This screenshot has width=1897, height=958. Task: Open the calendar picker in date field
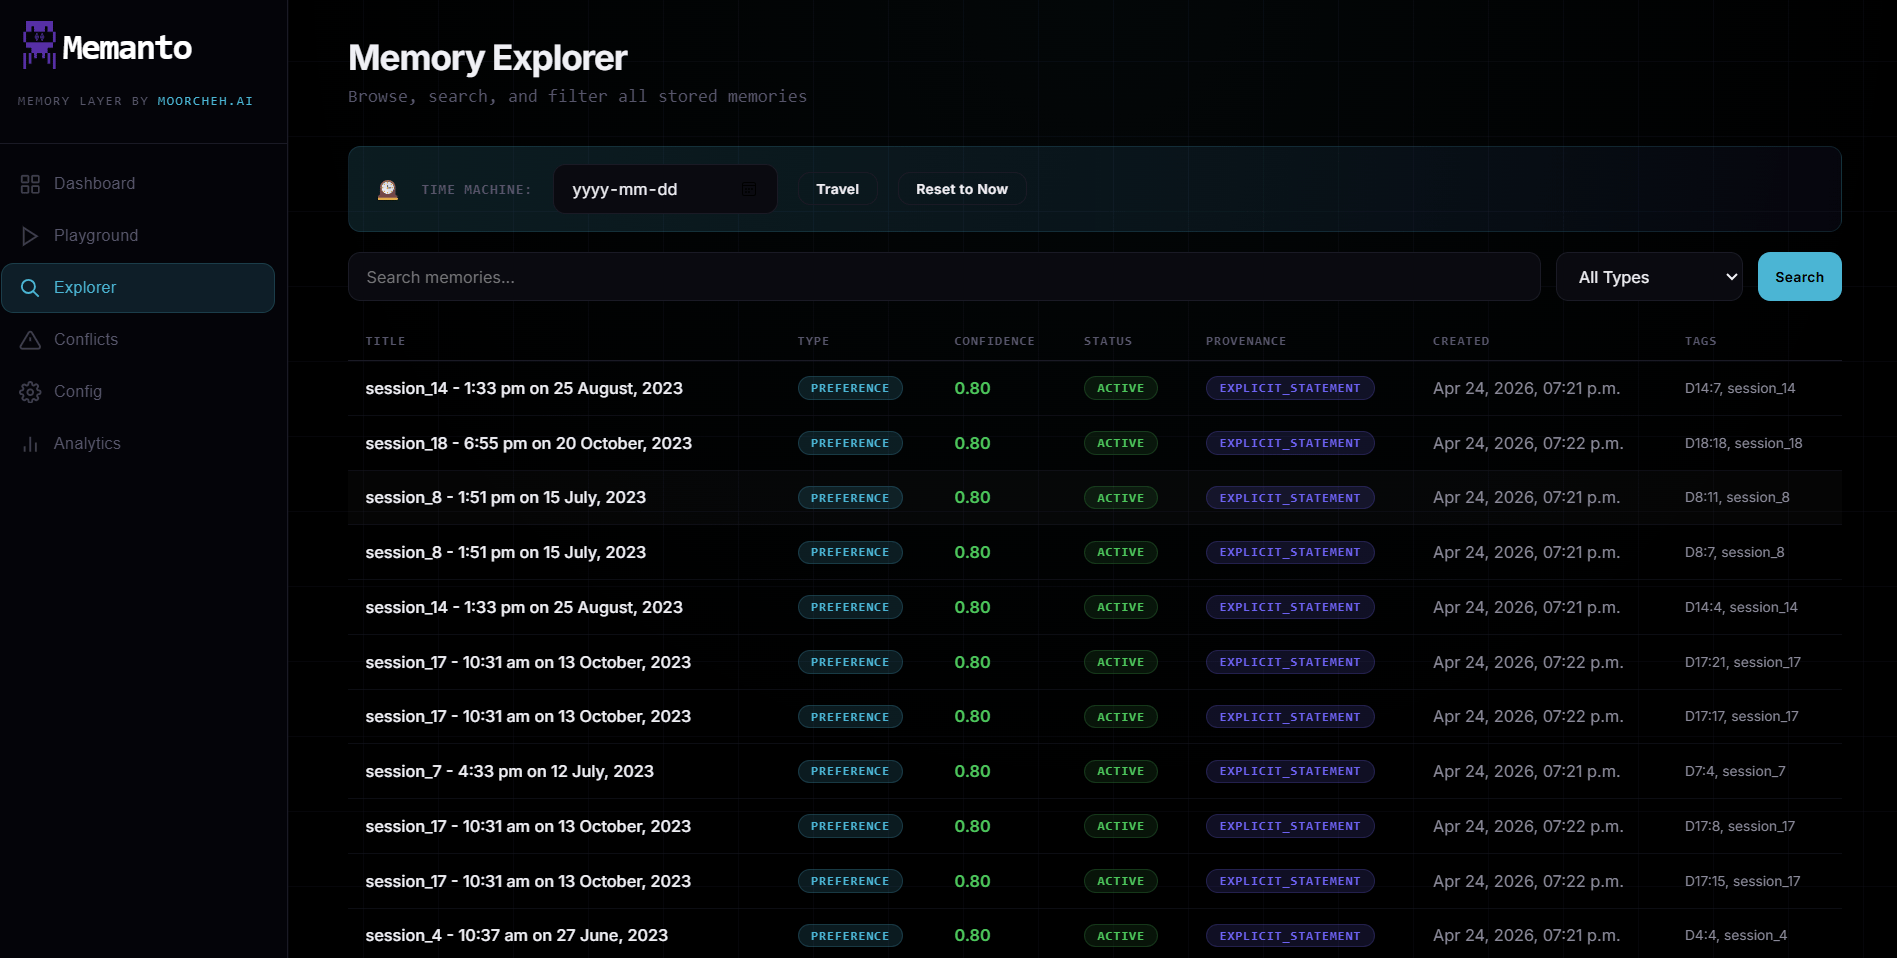[x=749, y=189]
